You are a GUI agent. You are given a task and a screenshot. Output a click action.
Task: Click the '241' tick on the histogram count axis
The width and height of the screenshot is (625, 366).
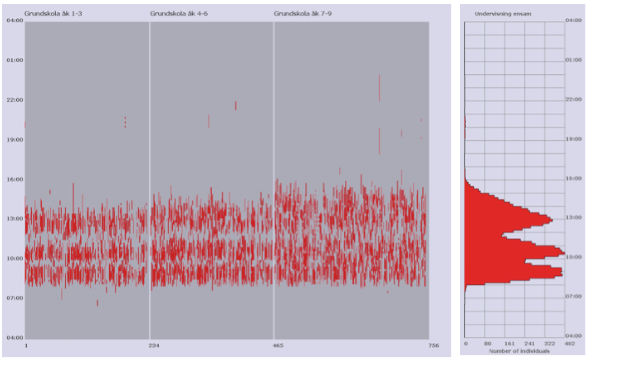coord(529,343)
